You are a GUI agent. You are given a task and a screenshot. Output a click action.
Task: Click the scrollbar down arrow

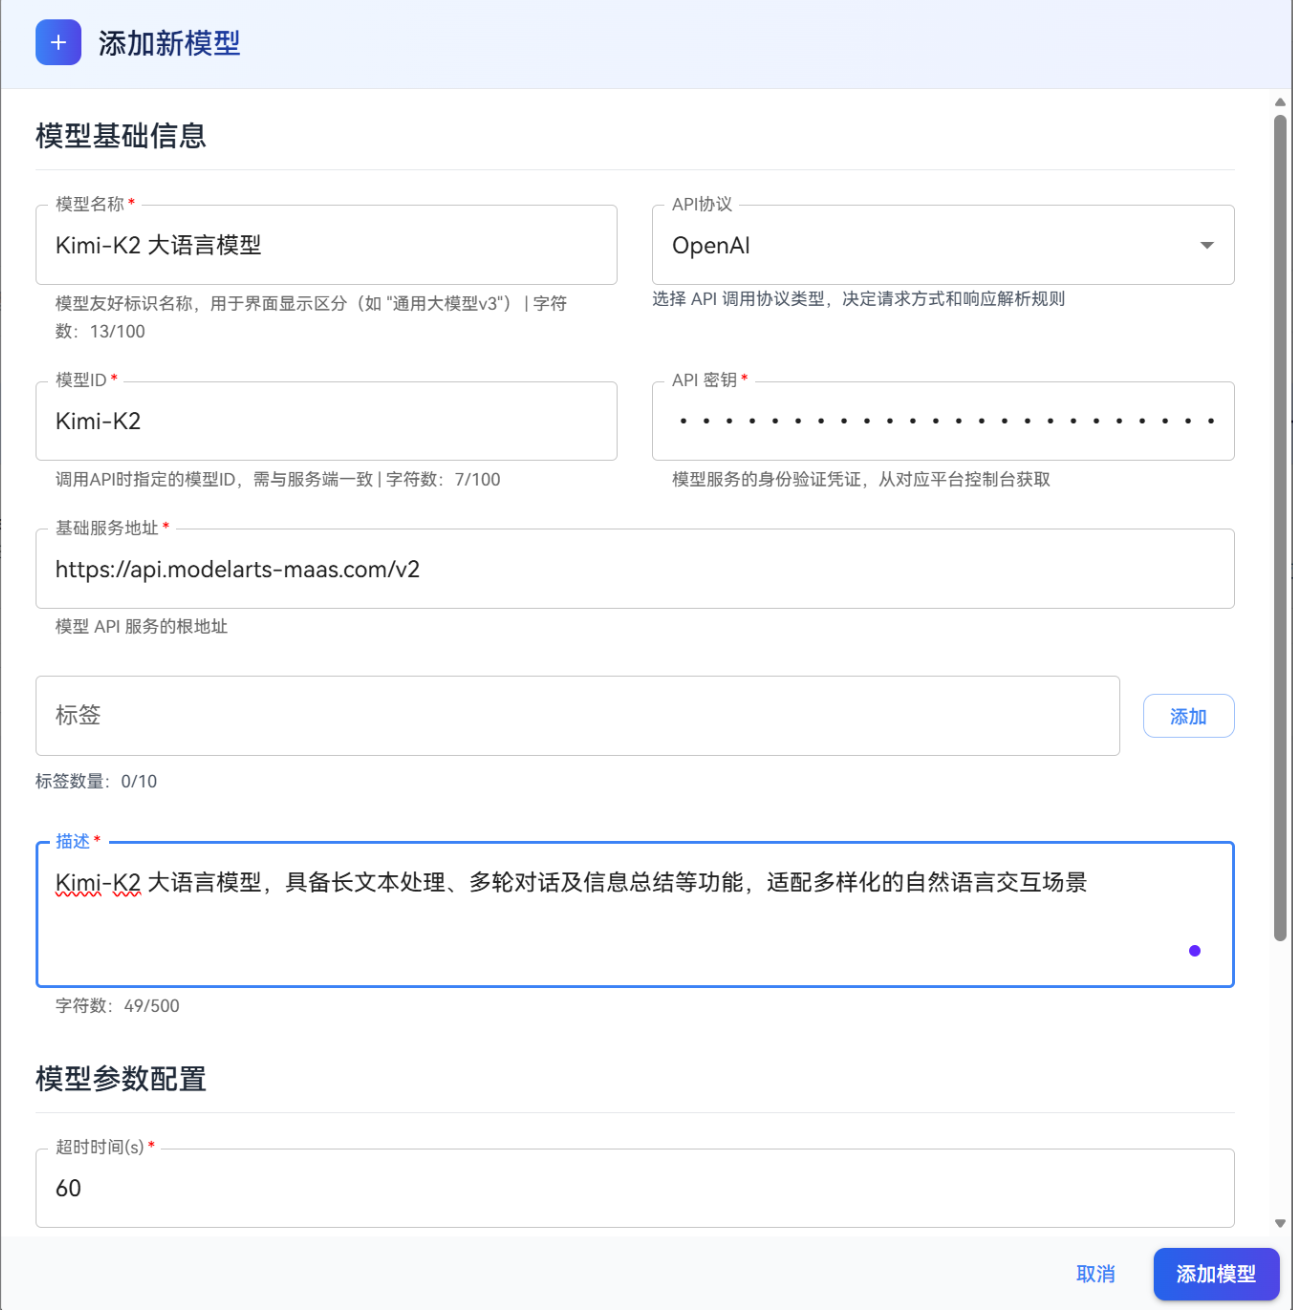pyautogui.click(x=1281, y=1222)
